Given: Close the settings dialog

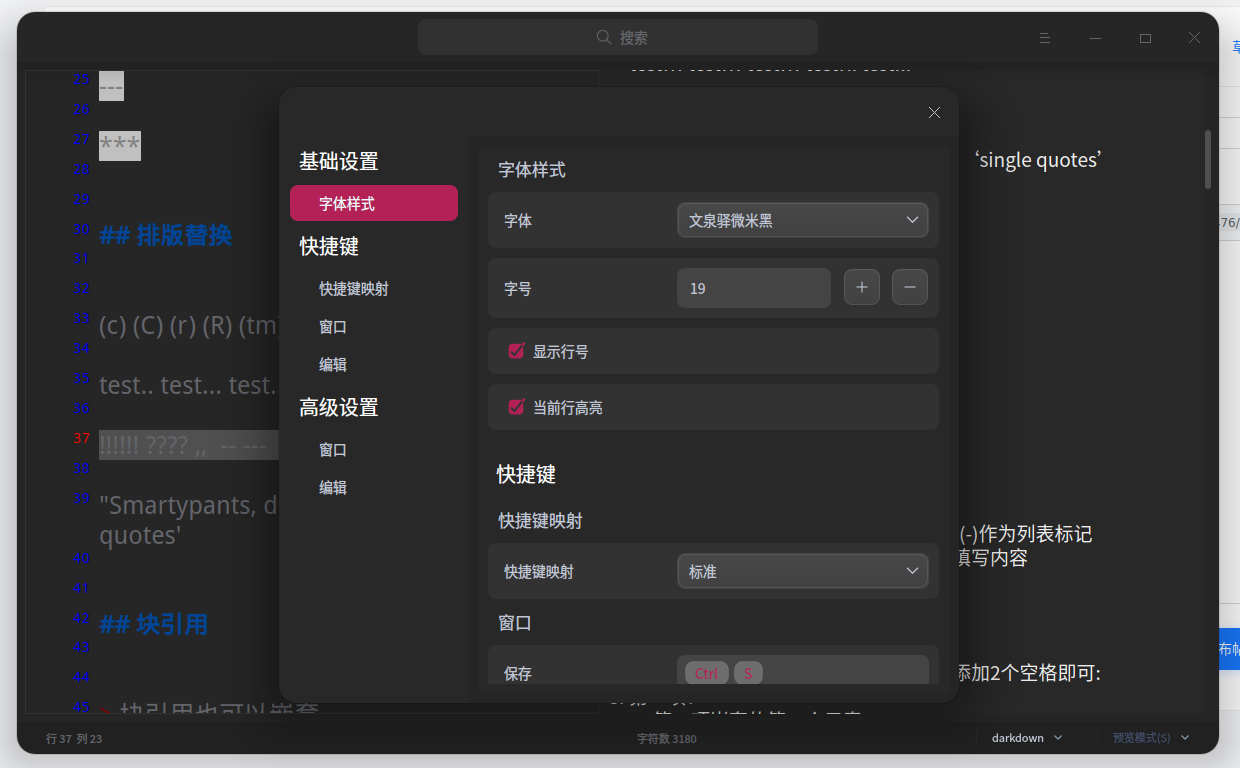Looking at the screenshot, I should pos(934,113).
